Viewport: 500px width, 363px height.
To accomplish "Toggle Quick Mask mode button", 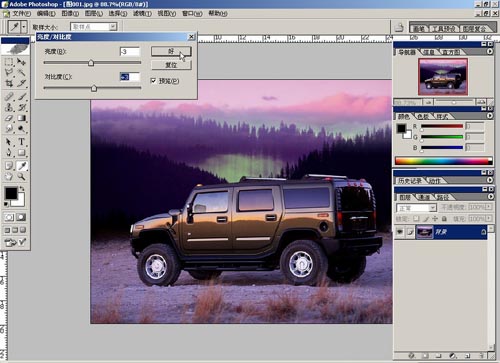I will point(21,217).
